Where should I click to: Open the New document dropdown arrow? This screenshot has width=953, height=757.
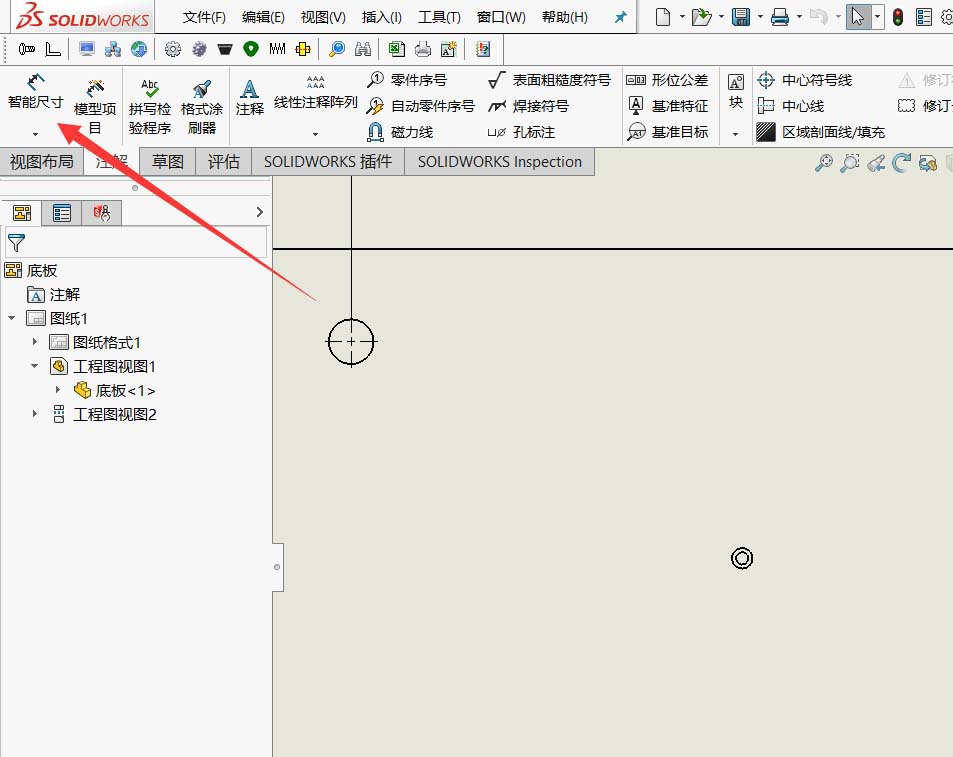(x=681, y=17)
